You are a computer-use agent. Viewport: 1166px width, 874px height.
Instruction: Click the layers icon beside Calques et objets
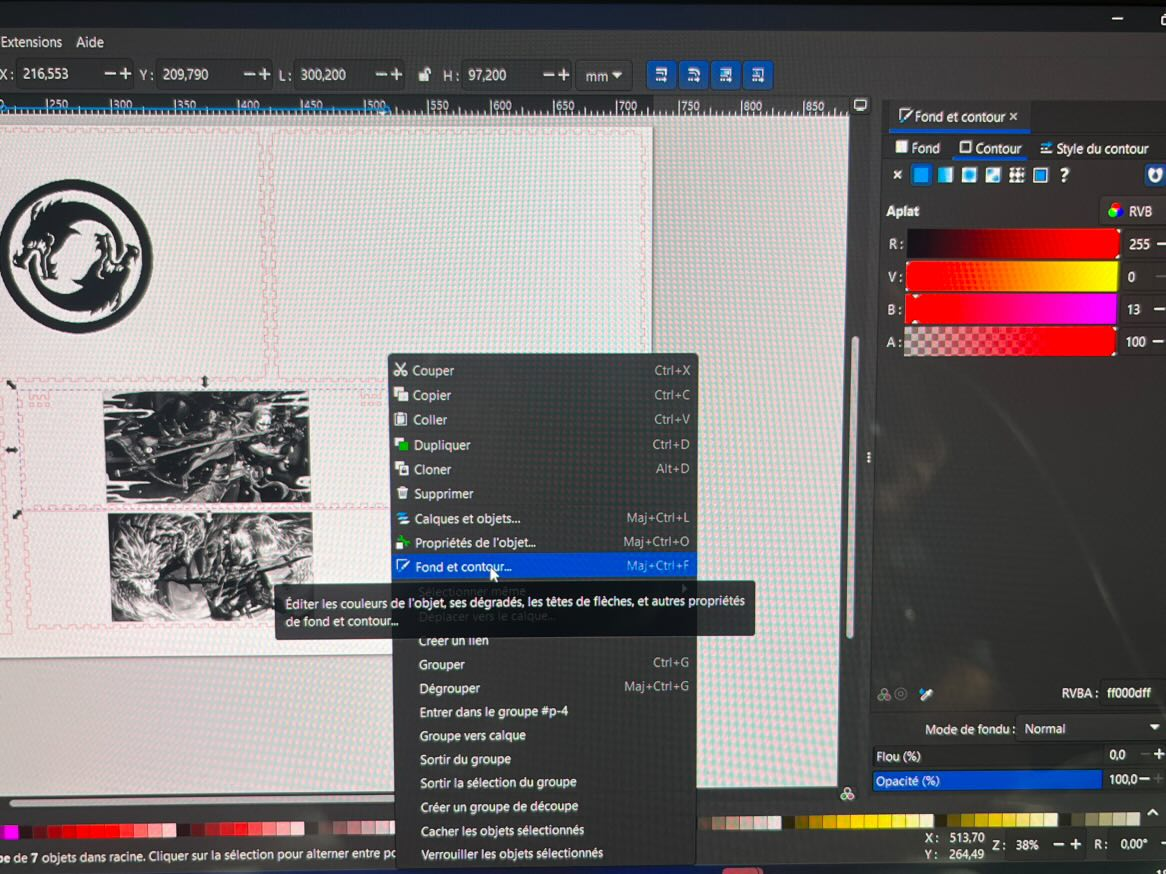click(402, 518)
